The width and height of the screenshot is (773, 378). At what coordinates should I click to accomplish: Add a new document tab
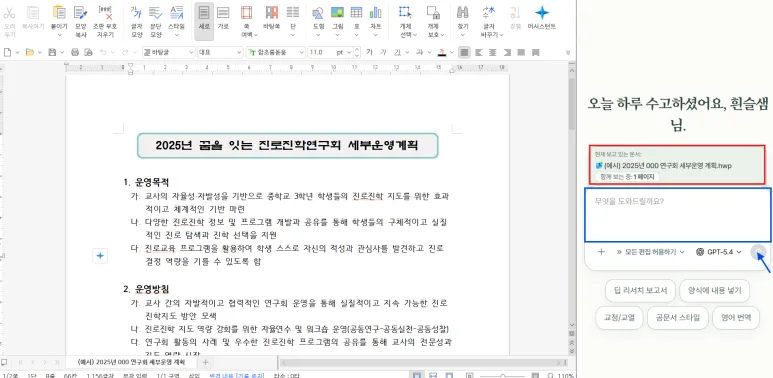[206, 363]
